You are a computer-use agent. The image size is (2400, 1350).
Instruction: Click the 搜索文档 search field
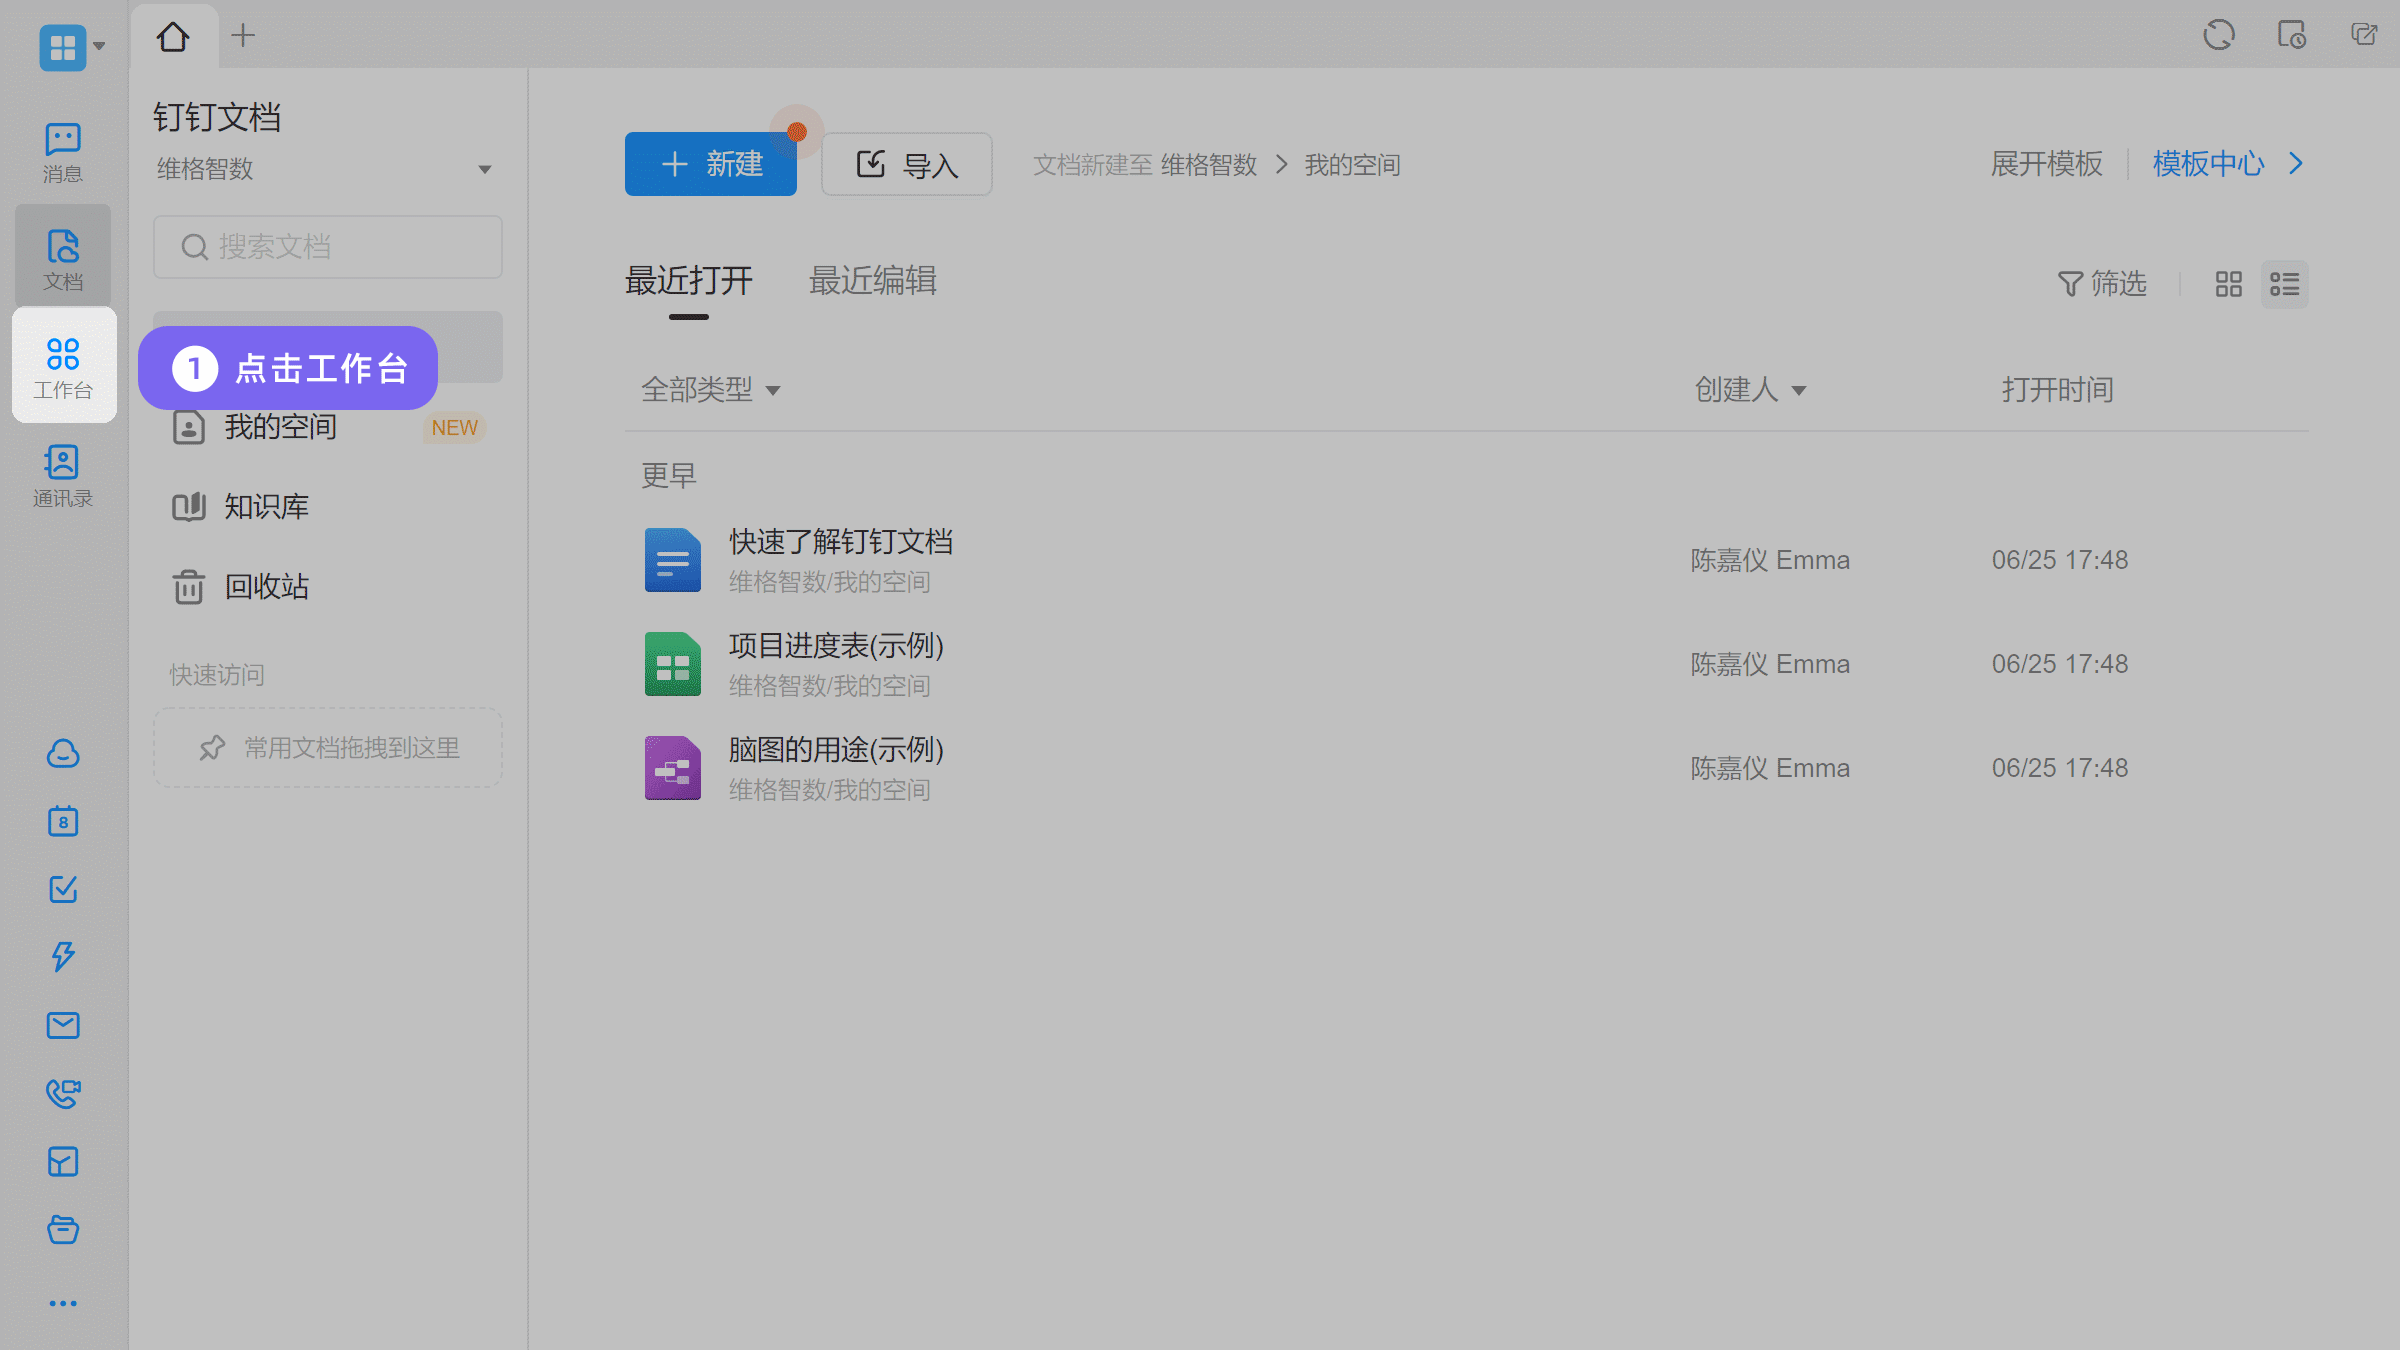point(328,247)
